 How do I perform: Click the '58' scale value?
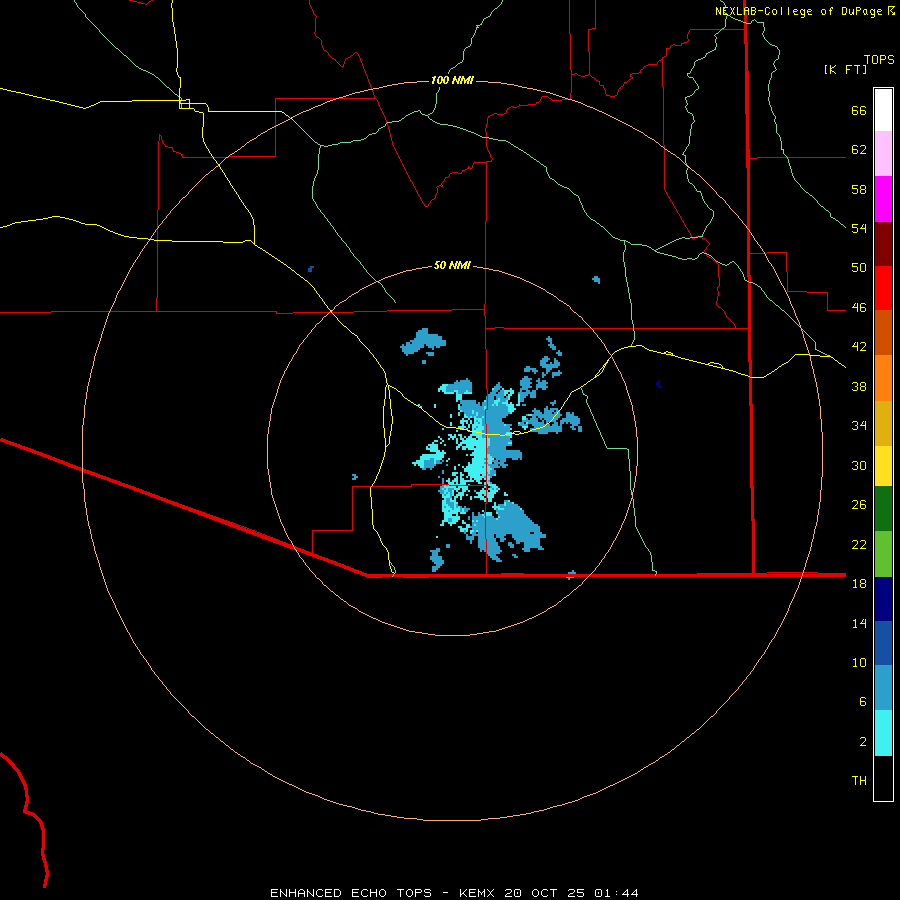859,189
